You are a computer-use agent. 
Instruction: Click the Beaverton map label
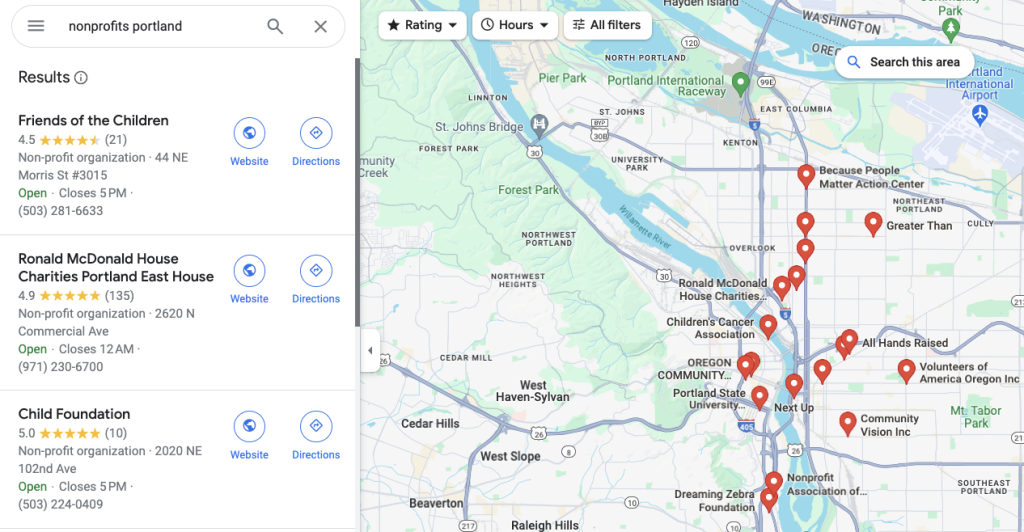436,503
